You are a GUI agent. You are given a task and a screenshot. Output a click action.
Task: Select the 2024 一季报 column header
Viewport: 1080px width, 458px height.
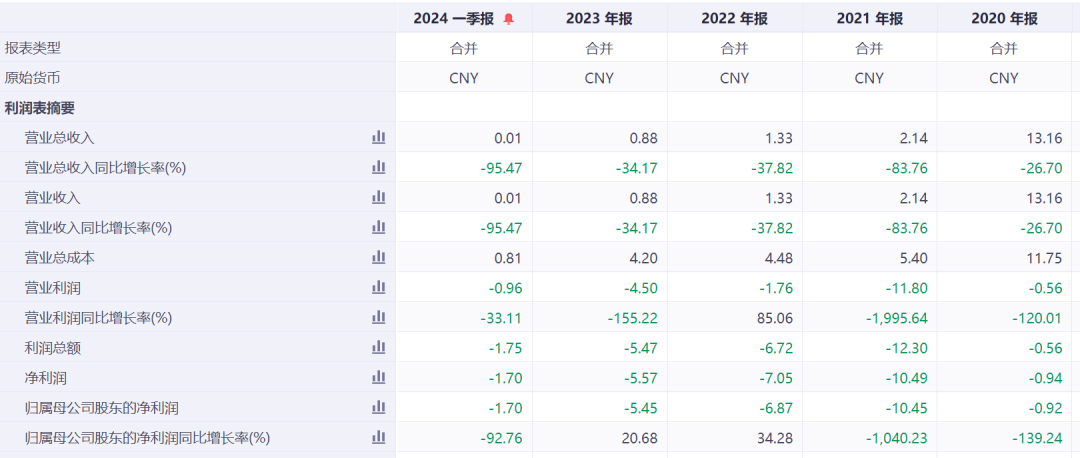(456, 18)
